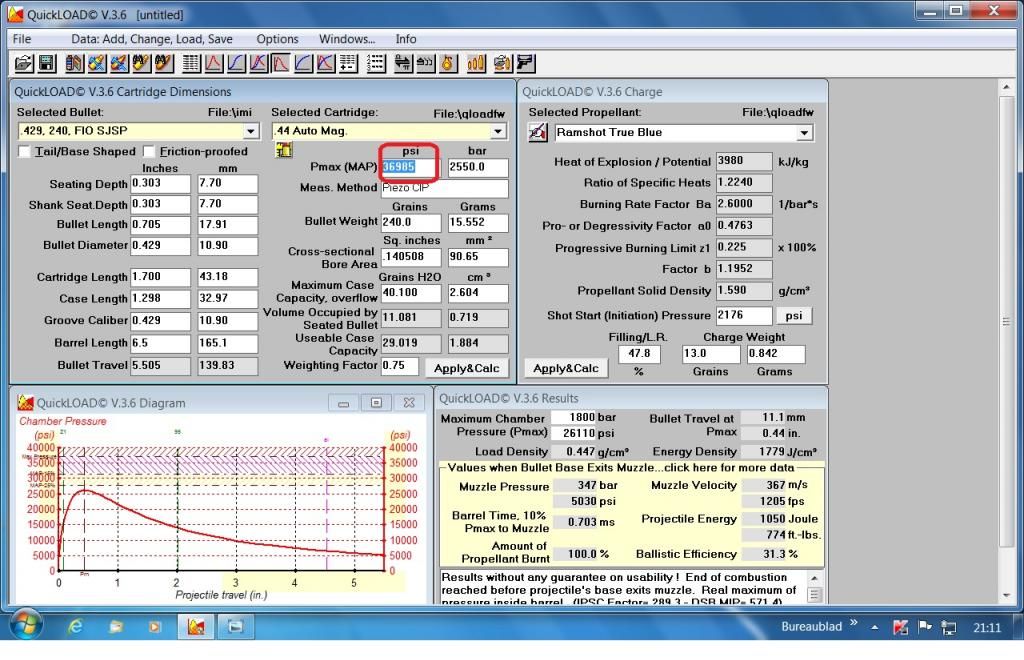Click Apply&Calc in the Charge panel
1024x660 pixels.
point(565,368)
